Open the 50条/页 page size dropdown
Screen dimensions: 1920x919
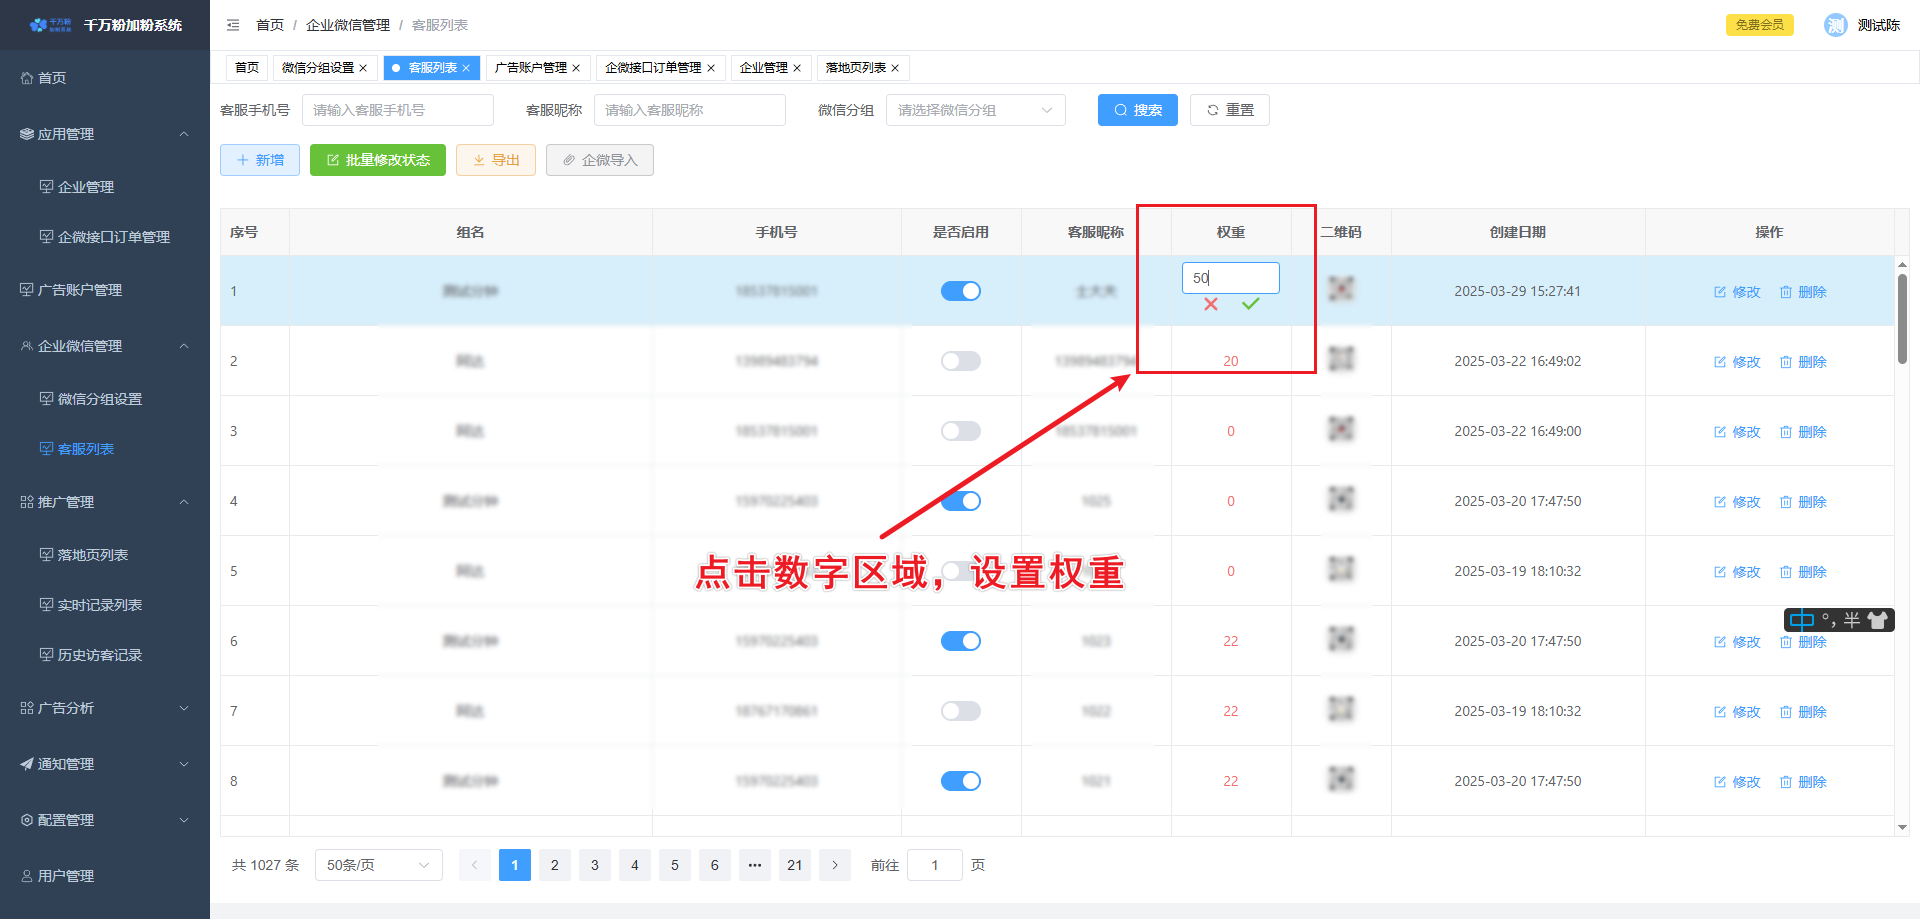(378, 865)
